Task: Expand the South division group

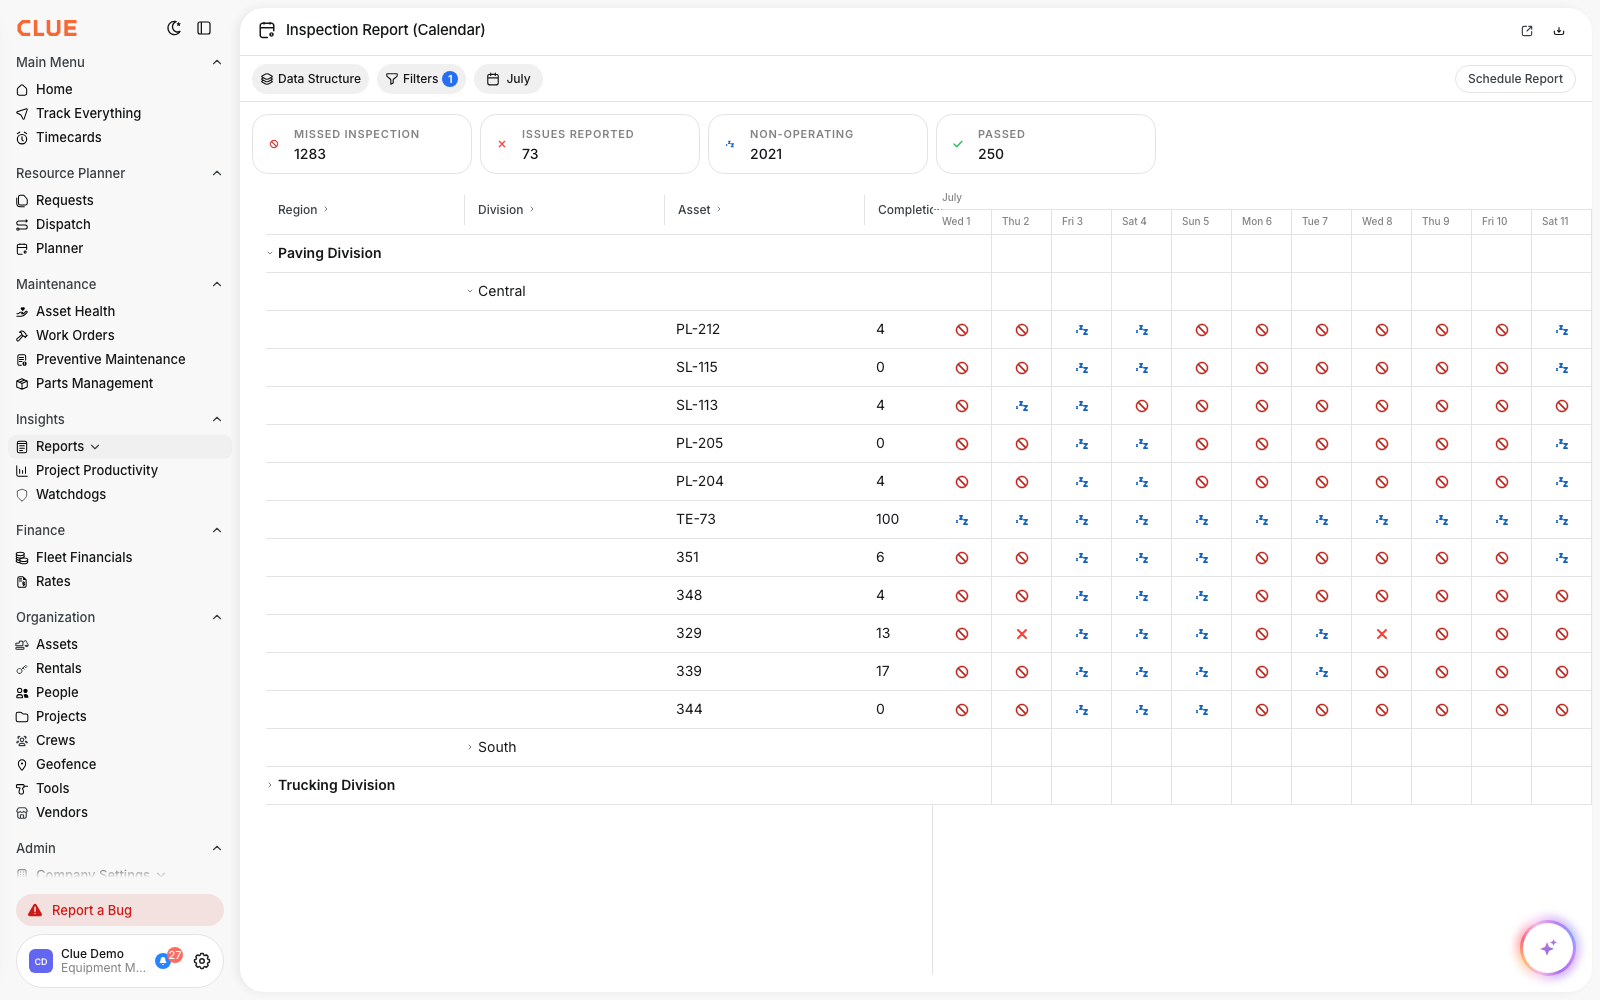Action: pos(470,747)
